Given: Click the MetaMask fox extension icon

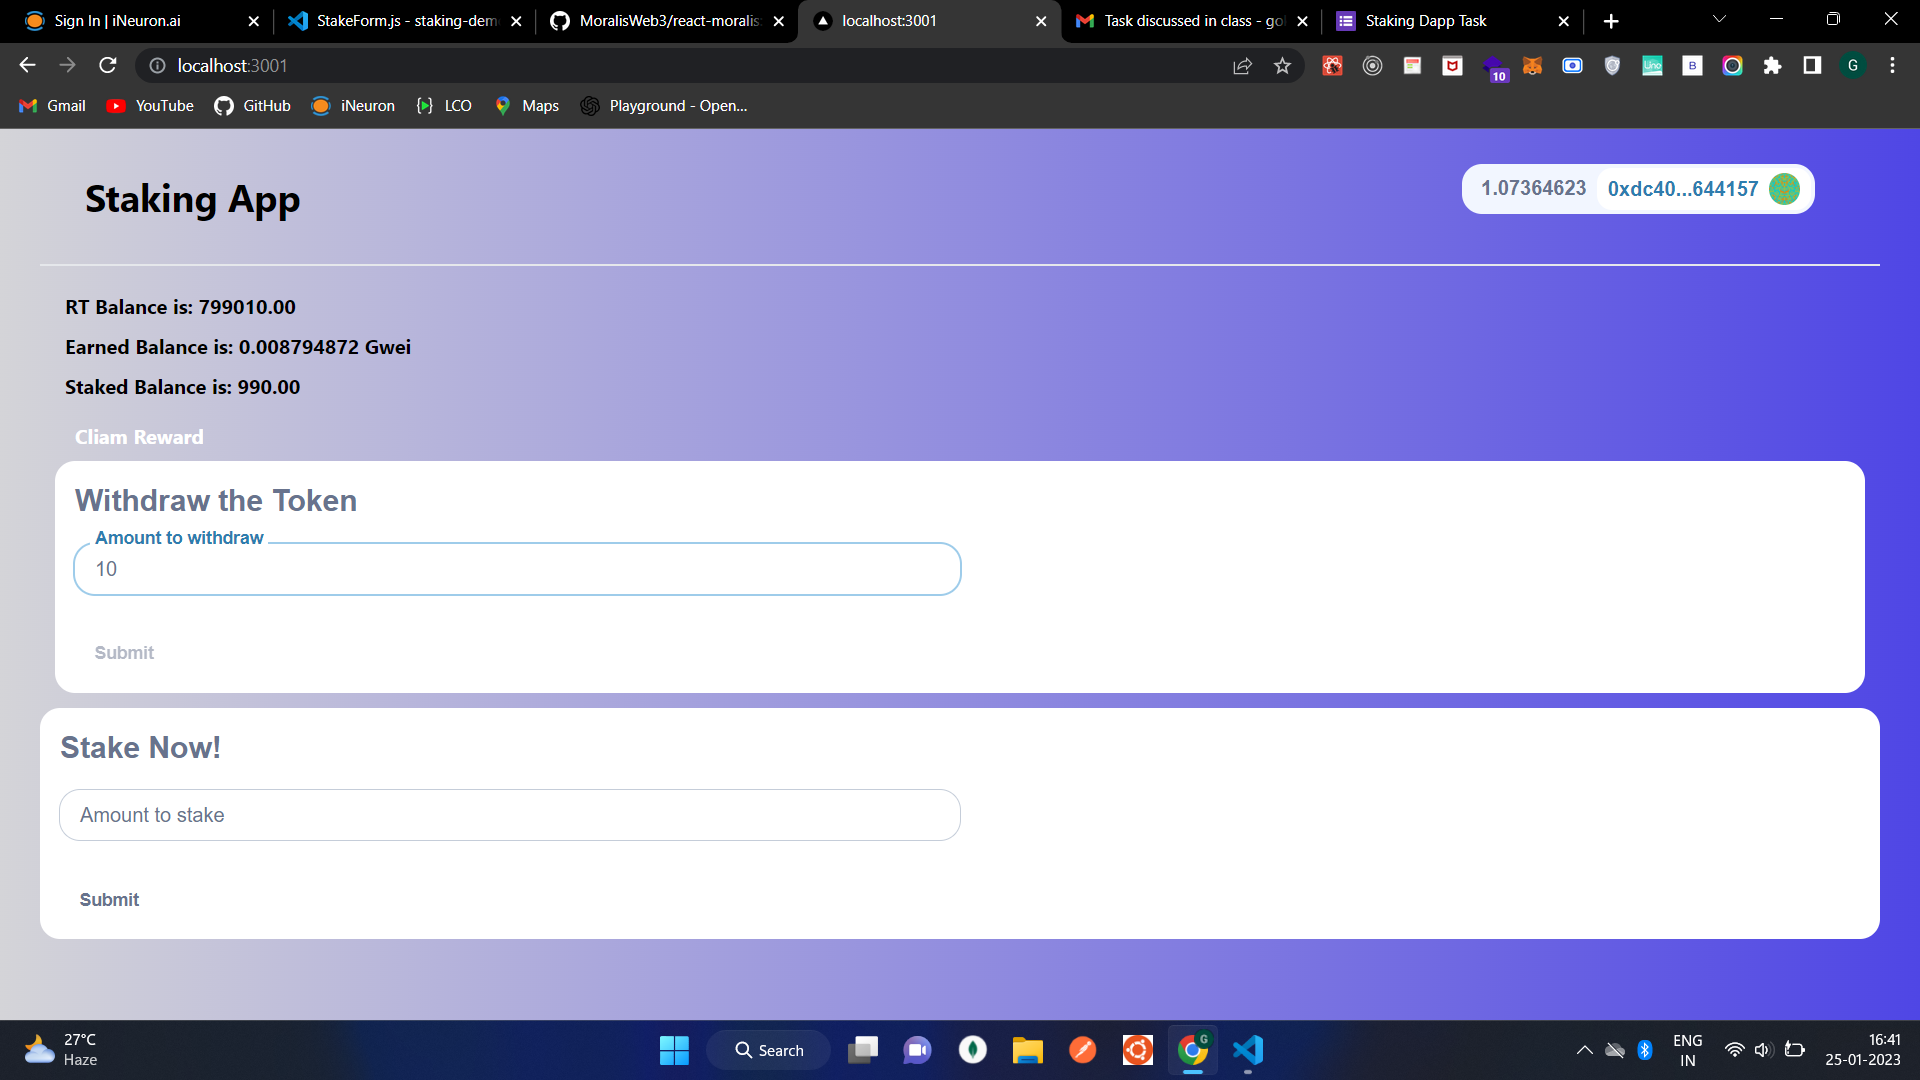Looking at the screenshot, I should click(1532, 66).
